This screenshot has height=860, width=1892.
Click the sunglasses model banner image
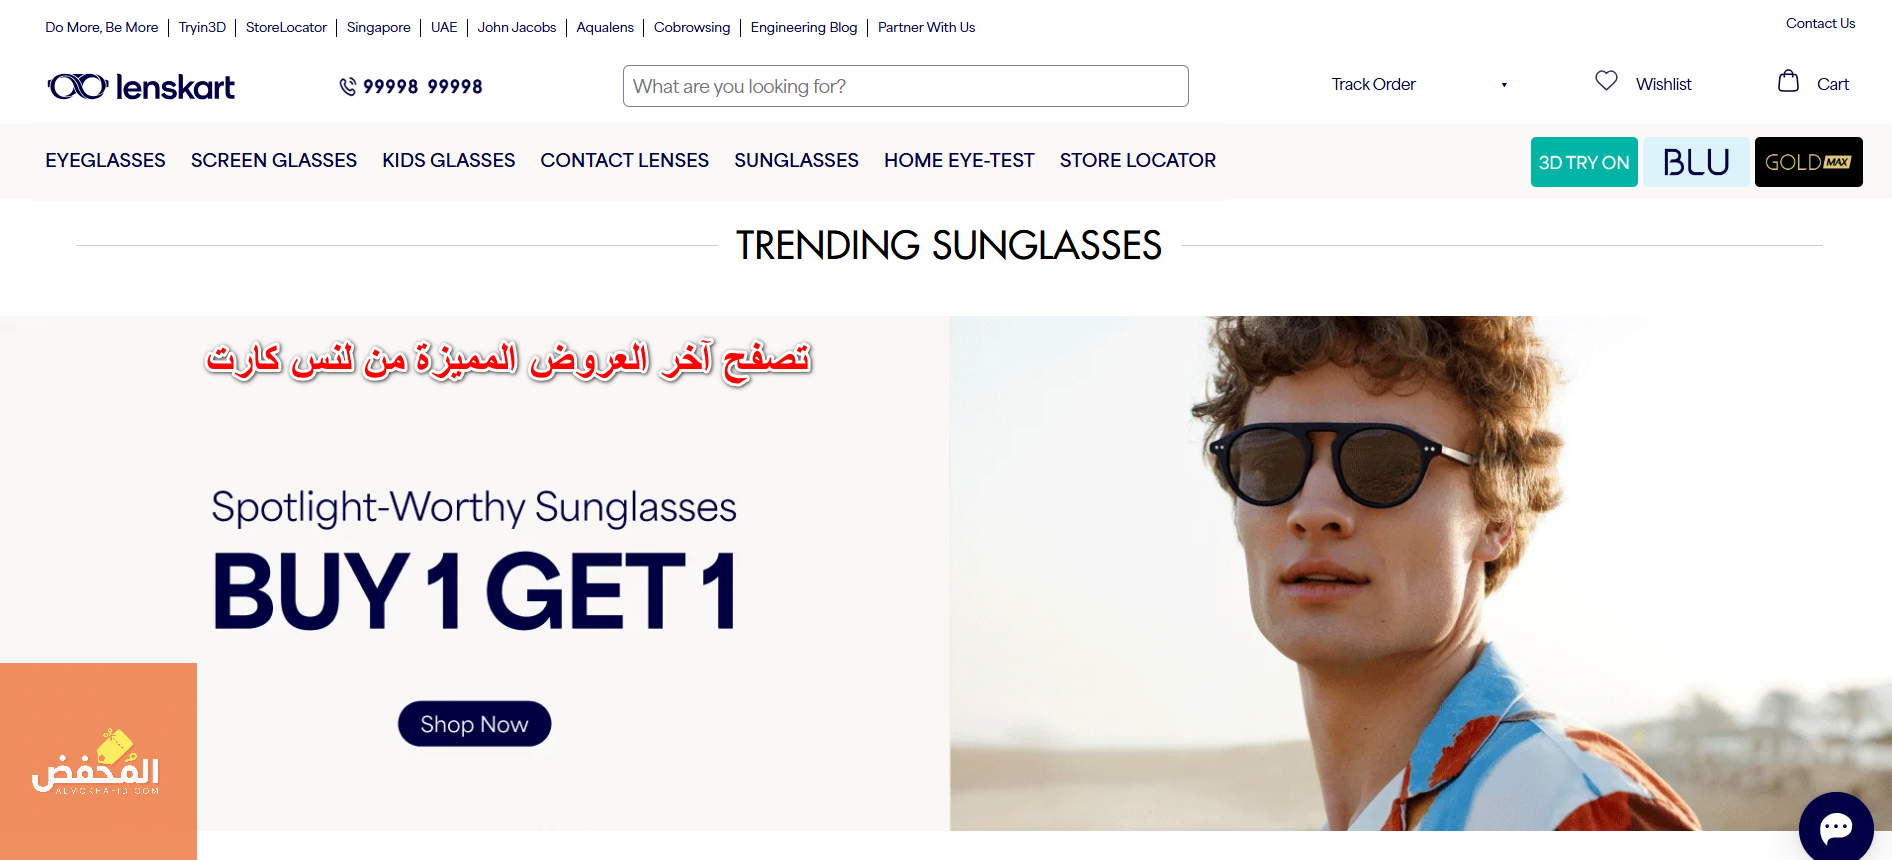1420,573
